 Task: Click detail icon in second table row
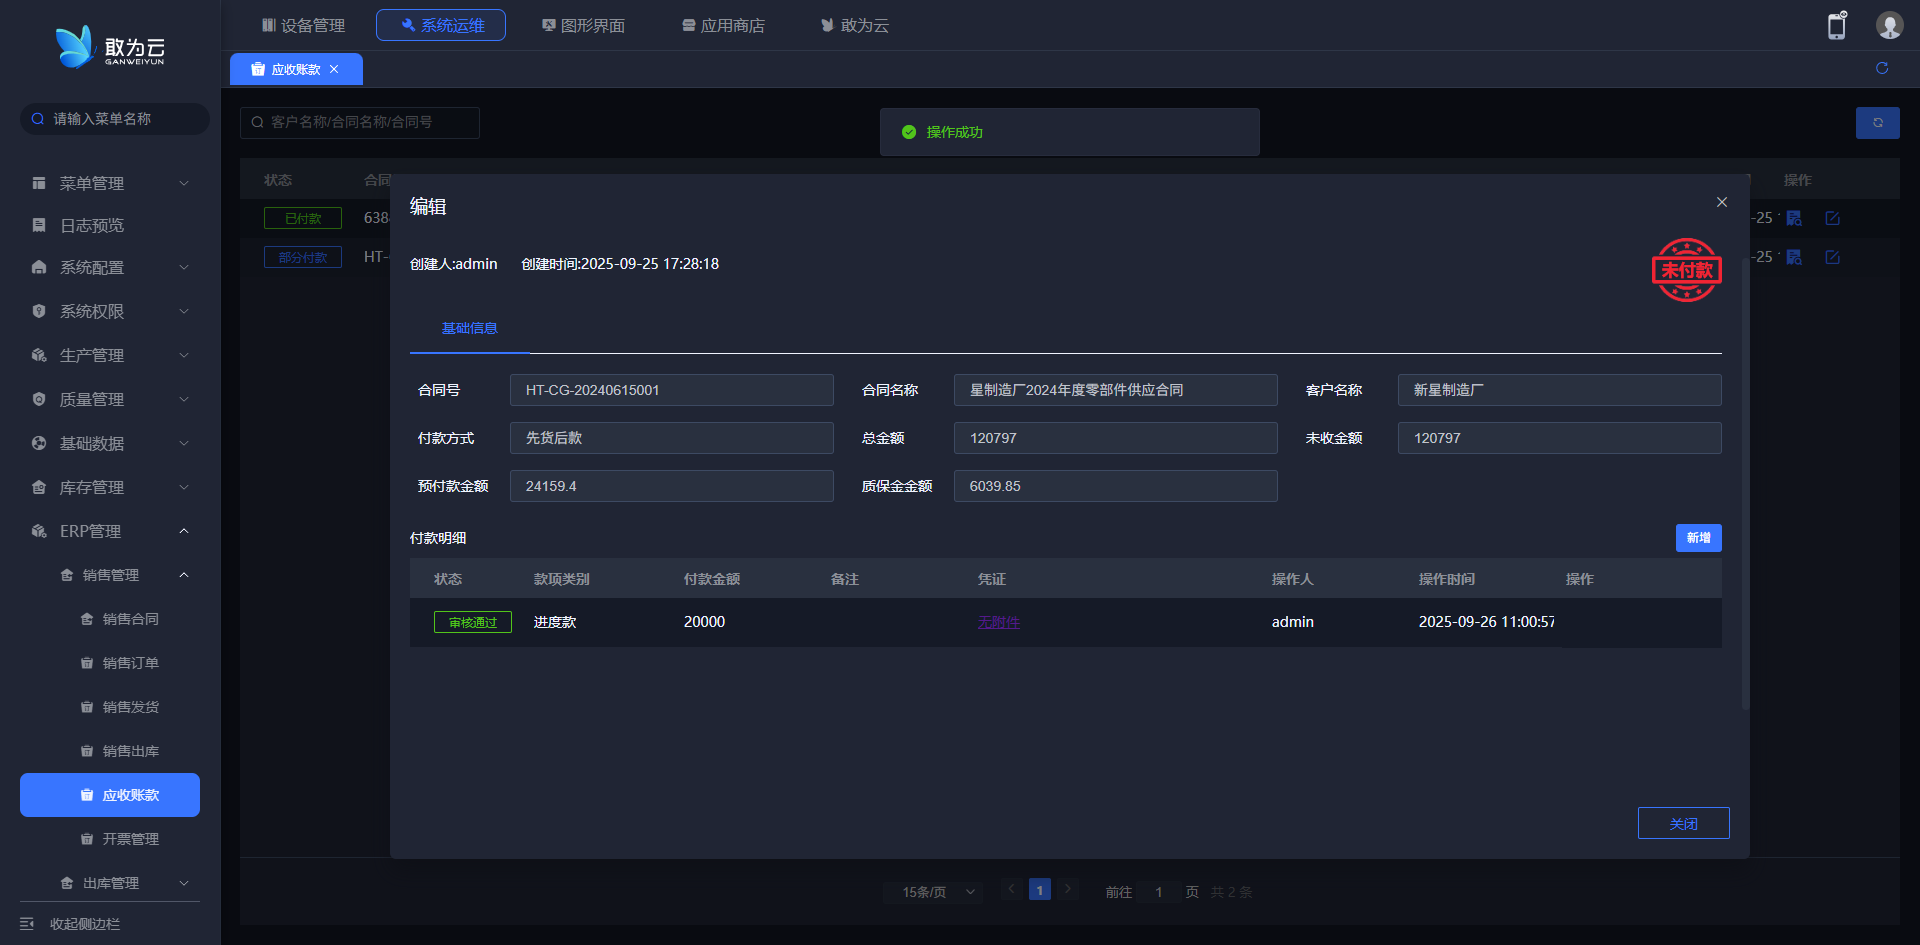[x=1794, y=257]
